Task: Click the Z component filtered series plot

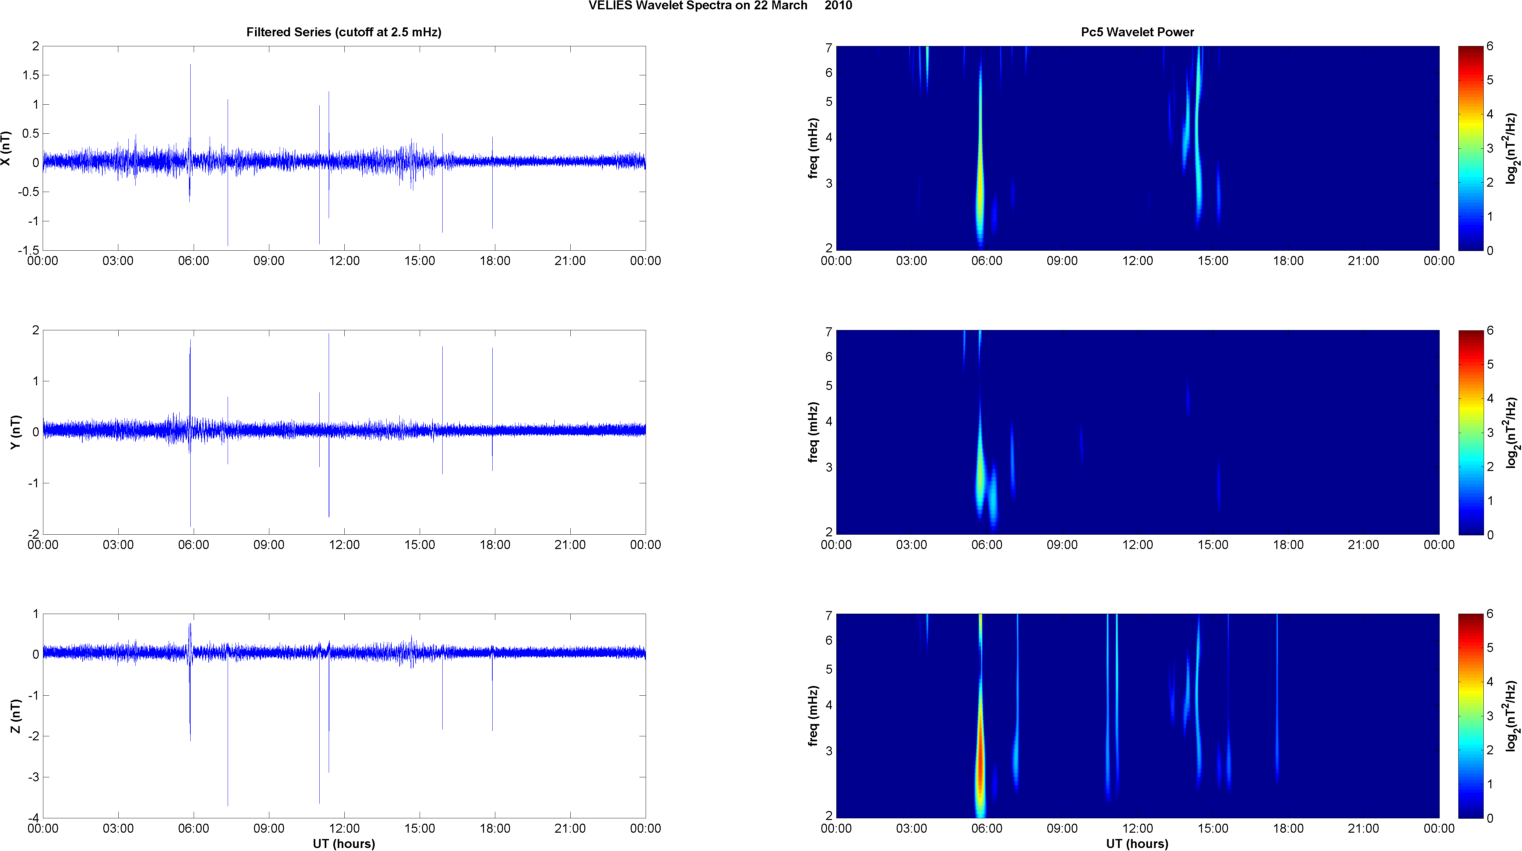Action: [344, 716]
